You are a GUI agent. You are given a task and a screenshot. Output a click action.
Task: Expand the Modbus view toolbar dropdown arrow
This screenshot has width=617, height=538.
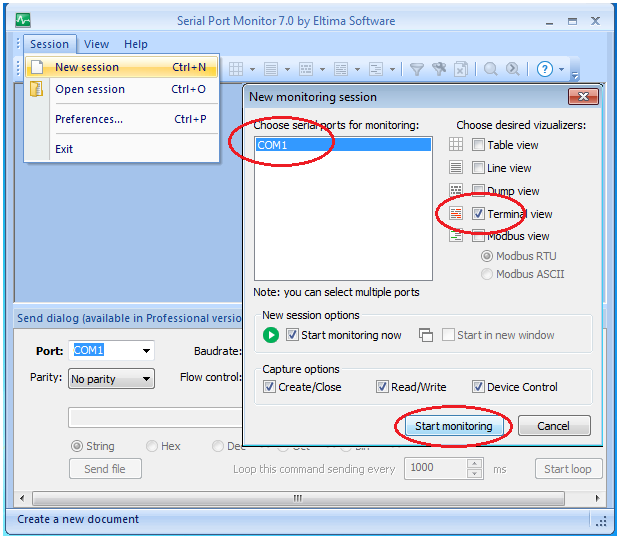(393, 70)
